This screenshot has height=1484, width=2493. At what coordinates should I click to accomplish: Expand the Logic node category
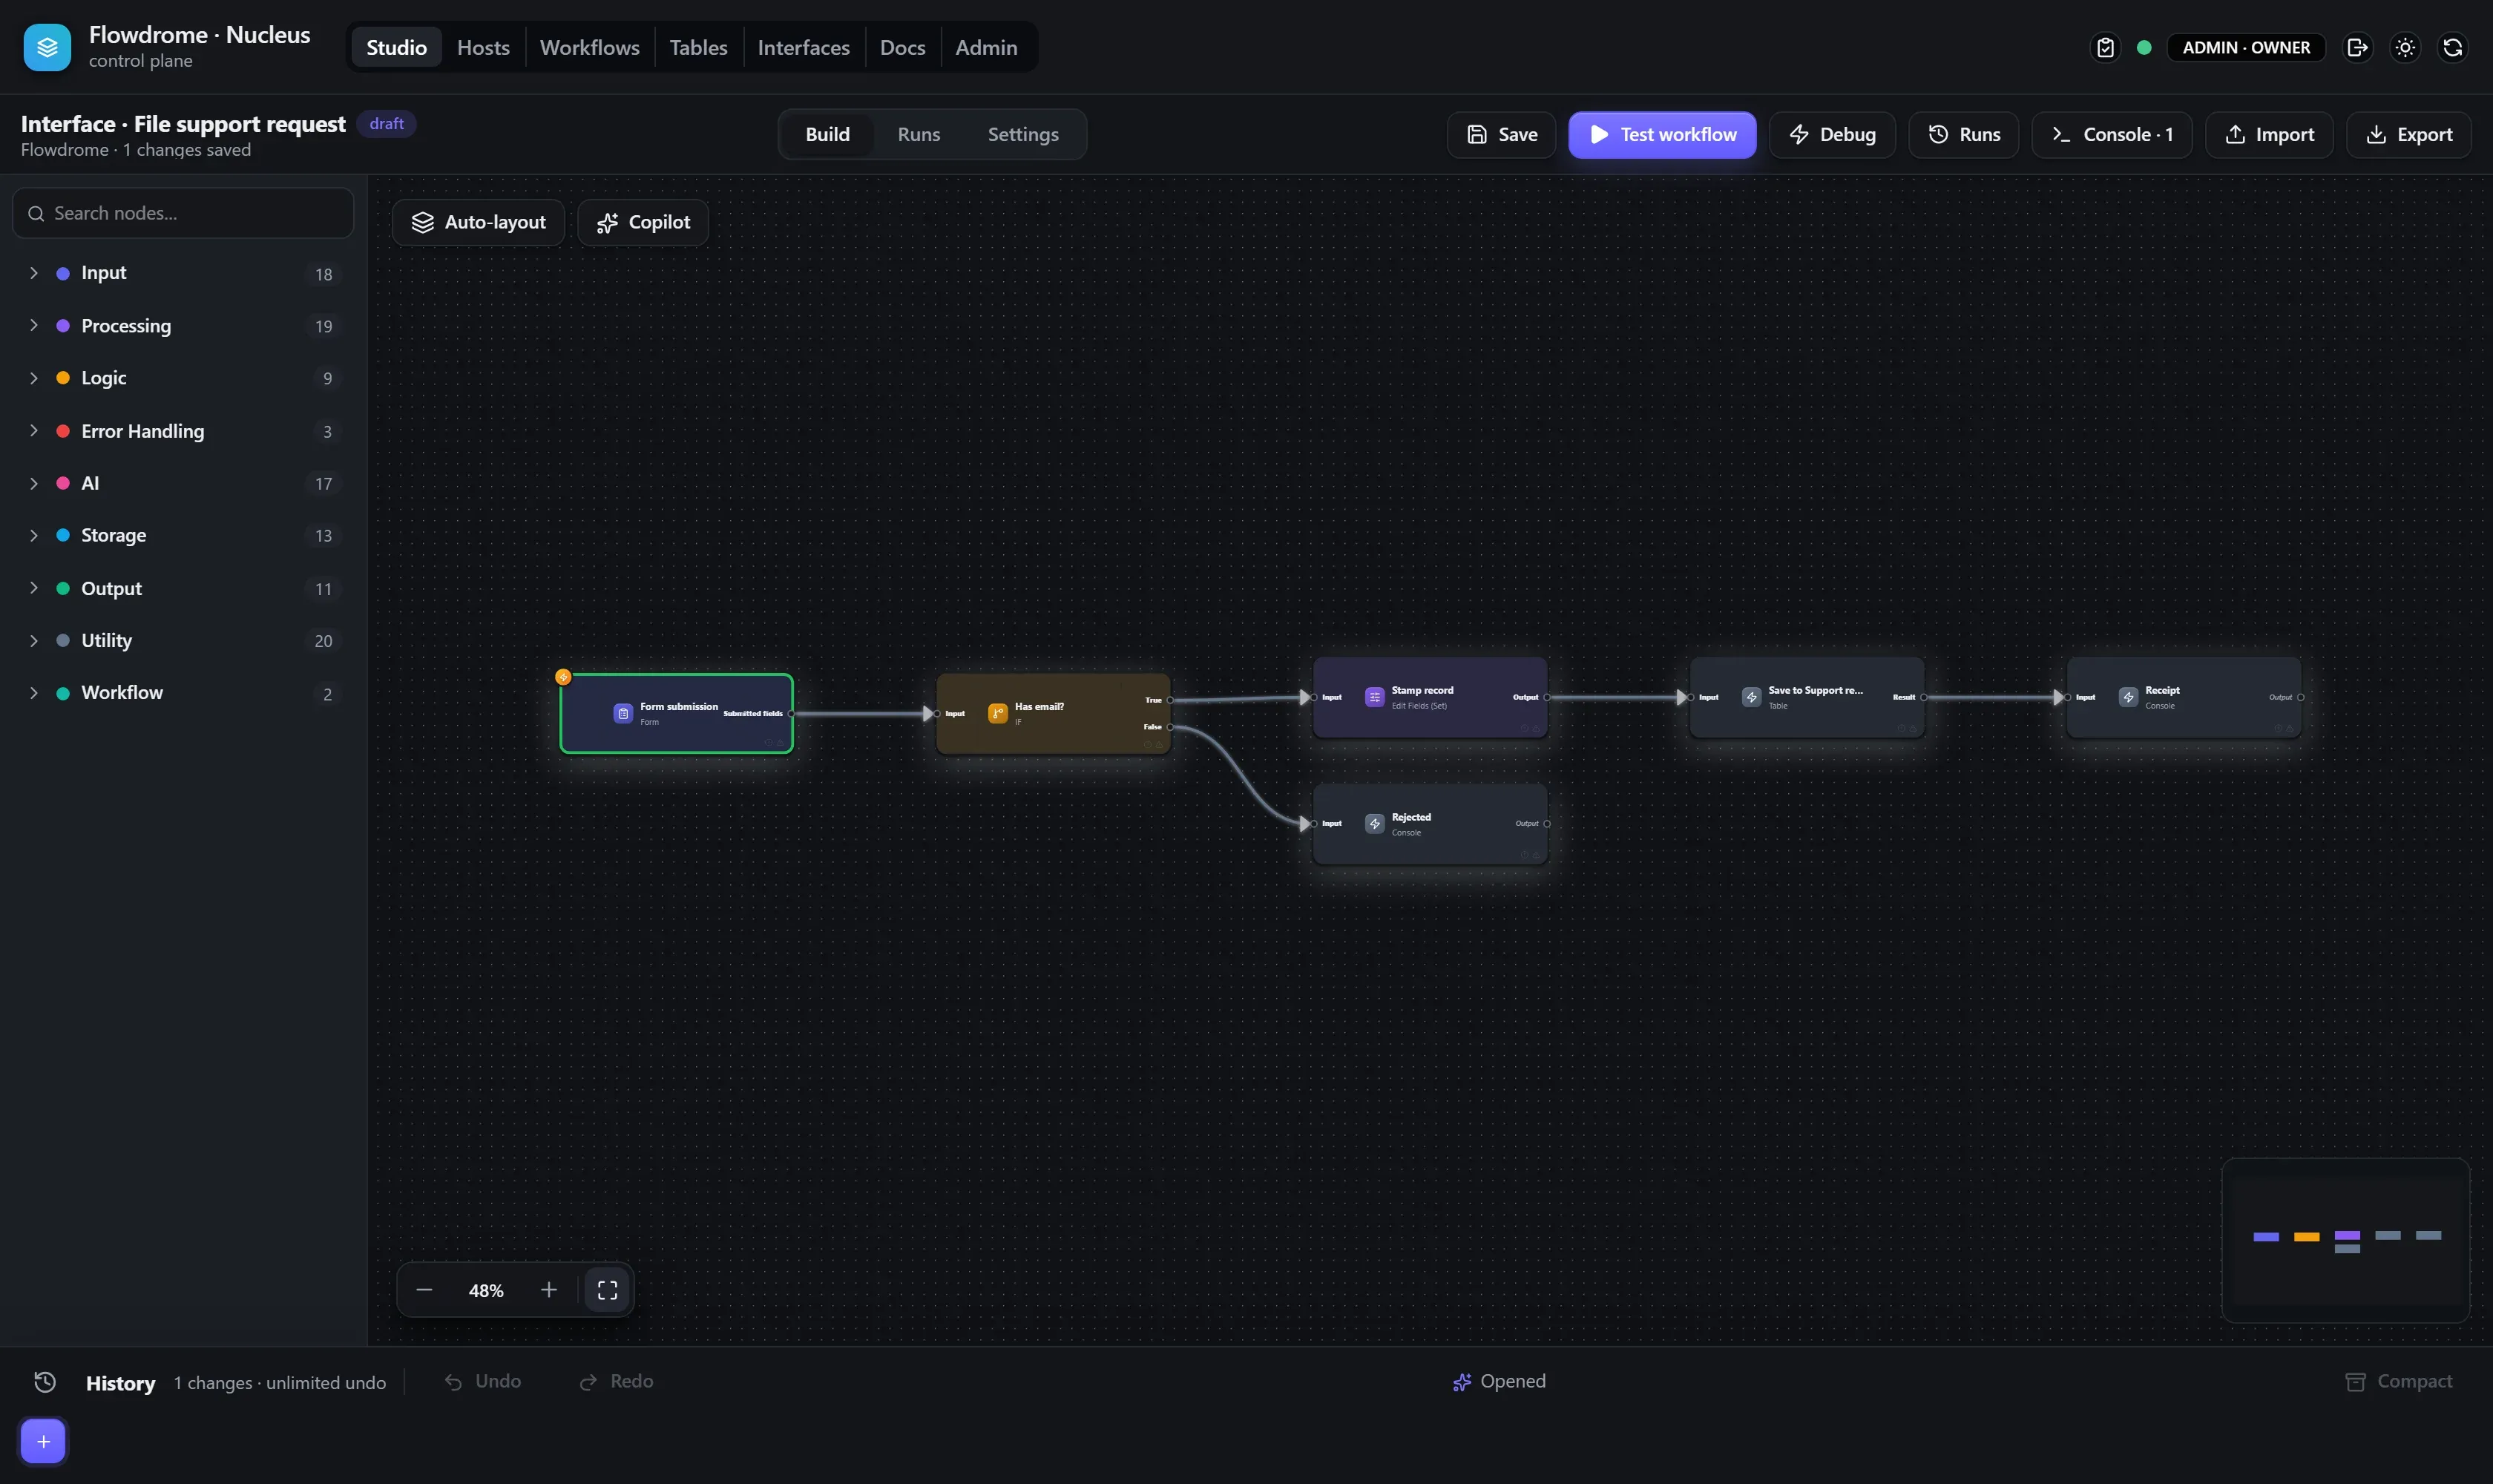[34, 378]
